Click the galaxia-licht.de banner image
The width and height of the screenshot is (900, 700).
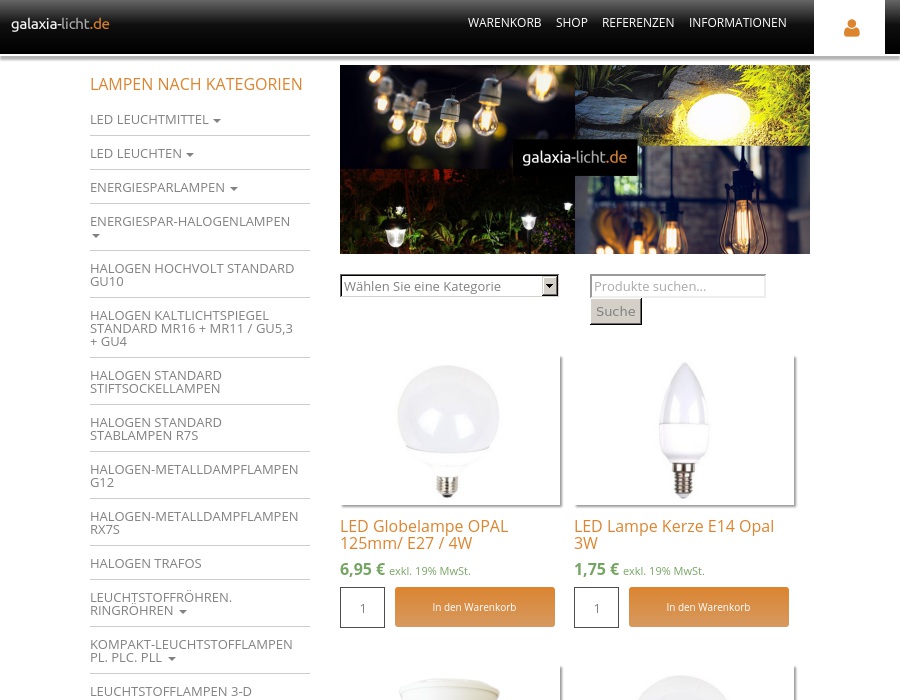coord(574,159)
